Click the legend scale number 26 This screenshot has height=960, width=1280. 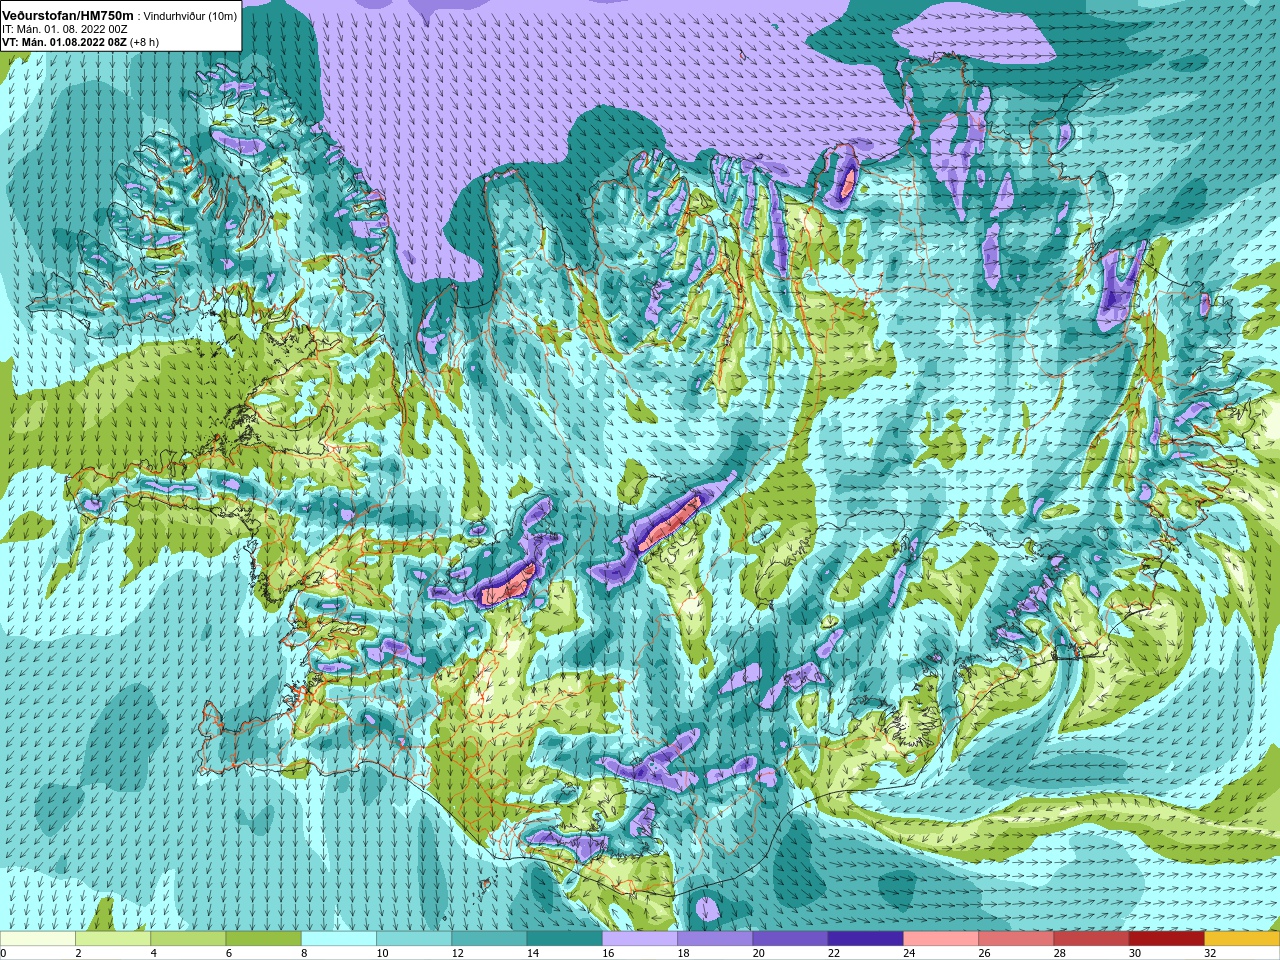984,953
